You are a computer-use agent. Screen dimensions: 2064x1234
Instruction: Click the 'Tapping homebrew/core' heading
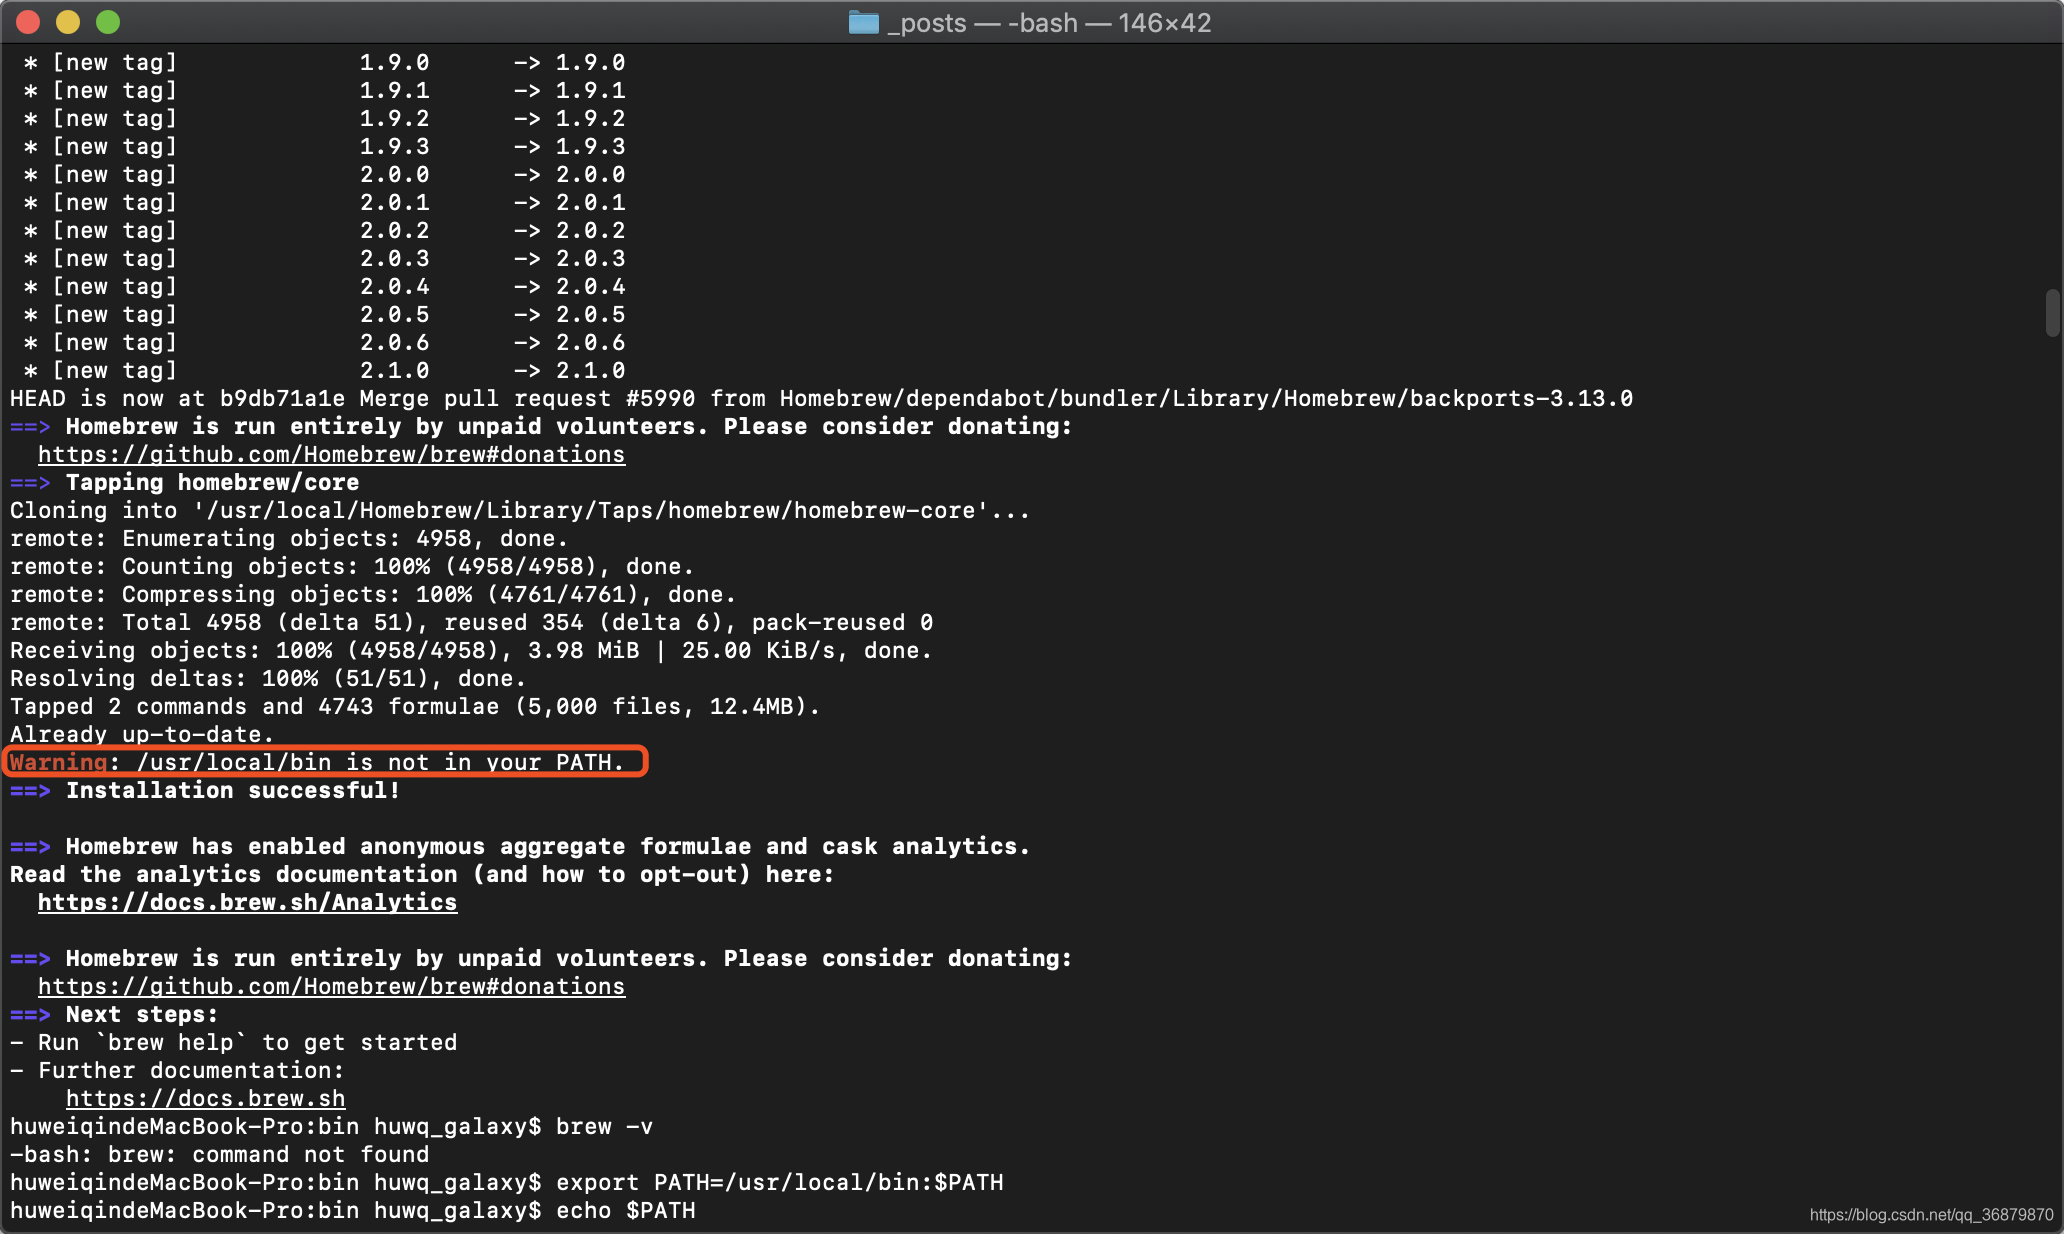[x=212, y=483]
